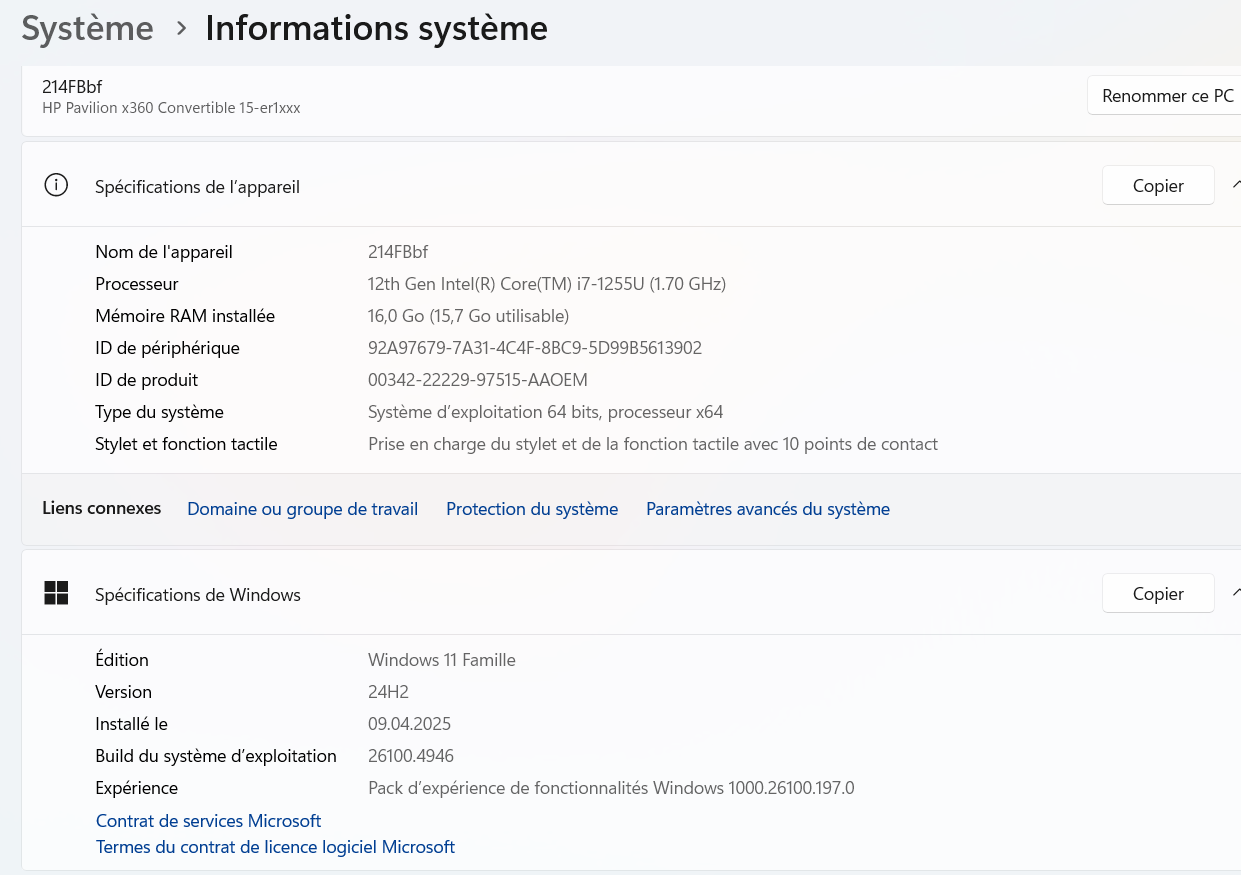Click the Expérience label
Screen dimensions: 1241x875
pos(137,788)
